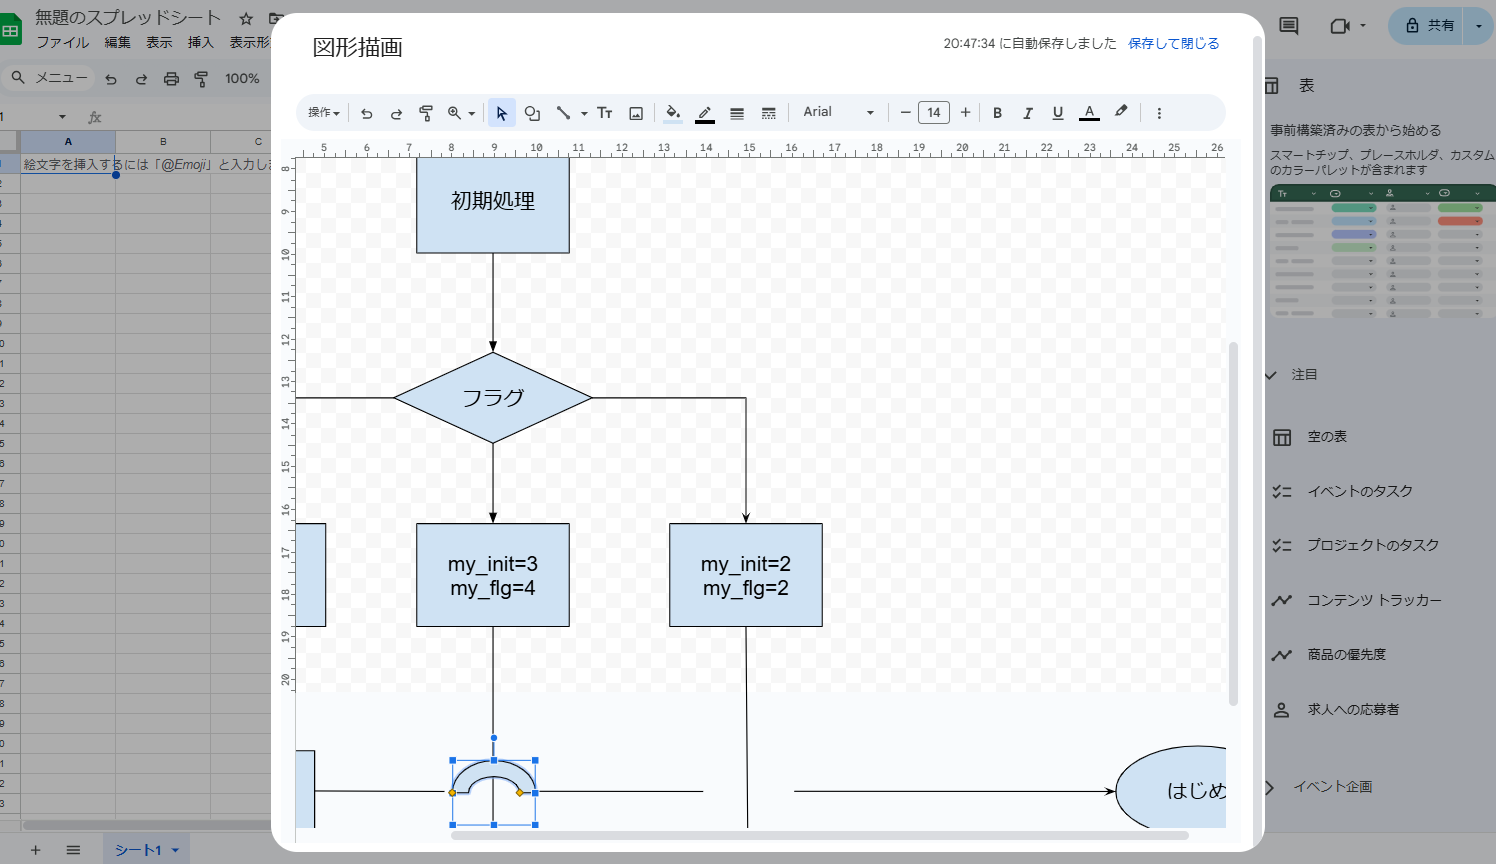Select イベントのタスク template
The width and height of the screenshot is (1496, 864).
coord(1360,491)
